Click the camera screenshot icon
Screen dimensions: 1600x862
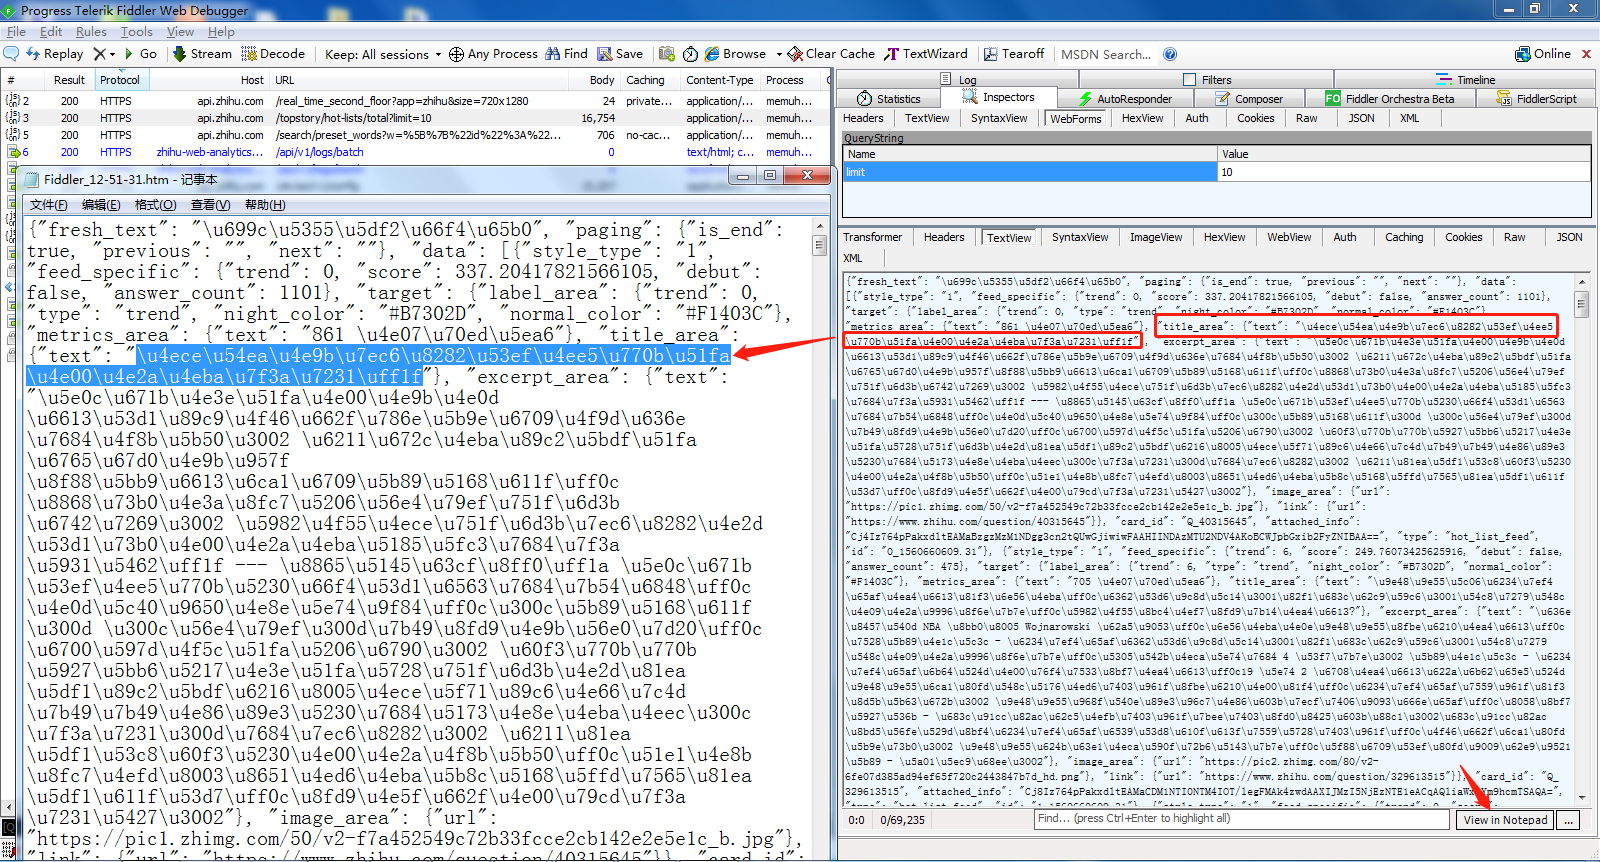point(666,54)
